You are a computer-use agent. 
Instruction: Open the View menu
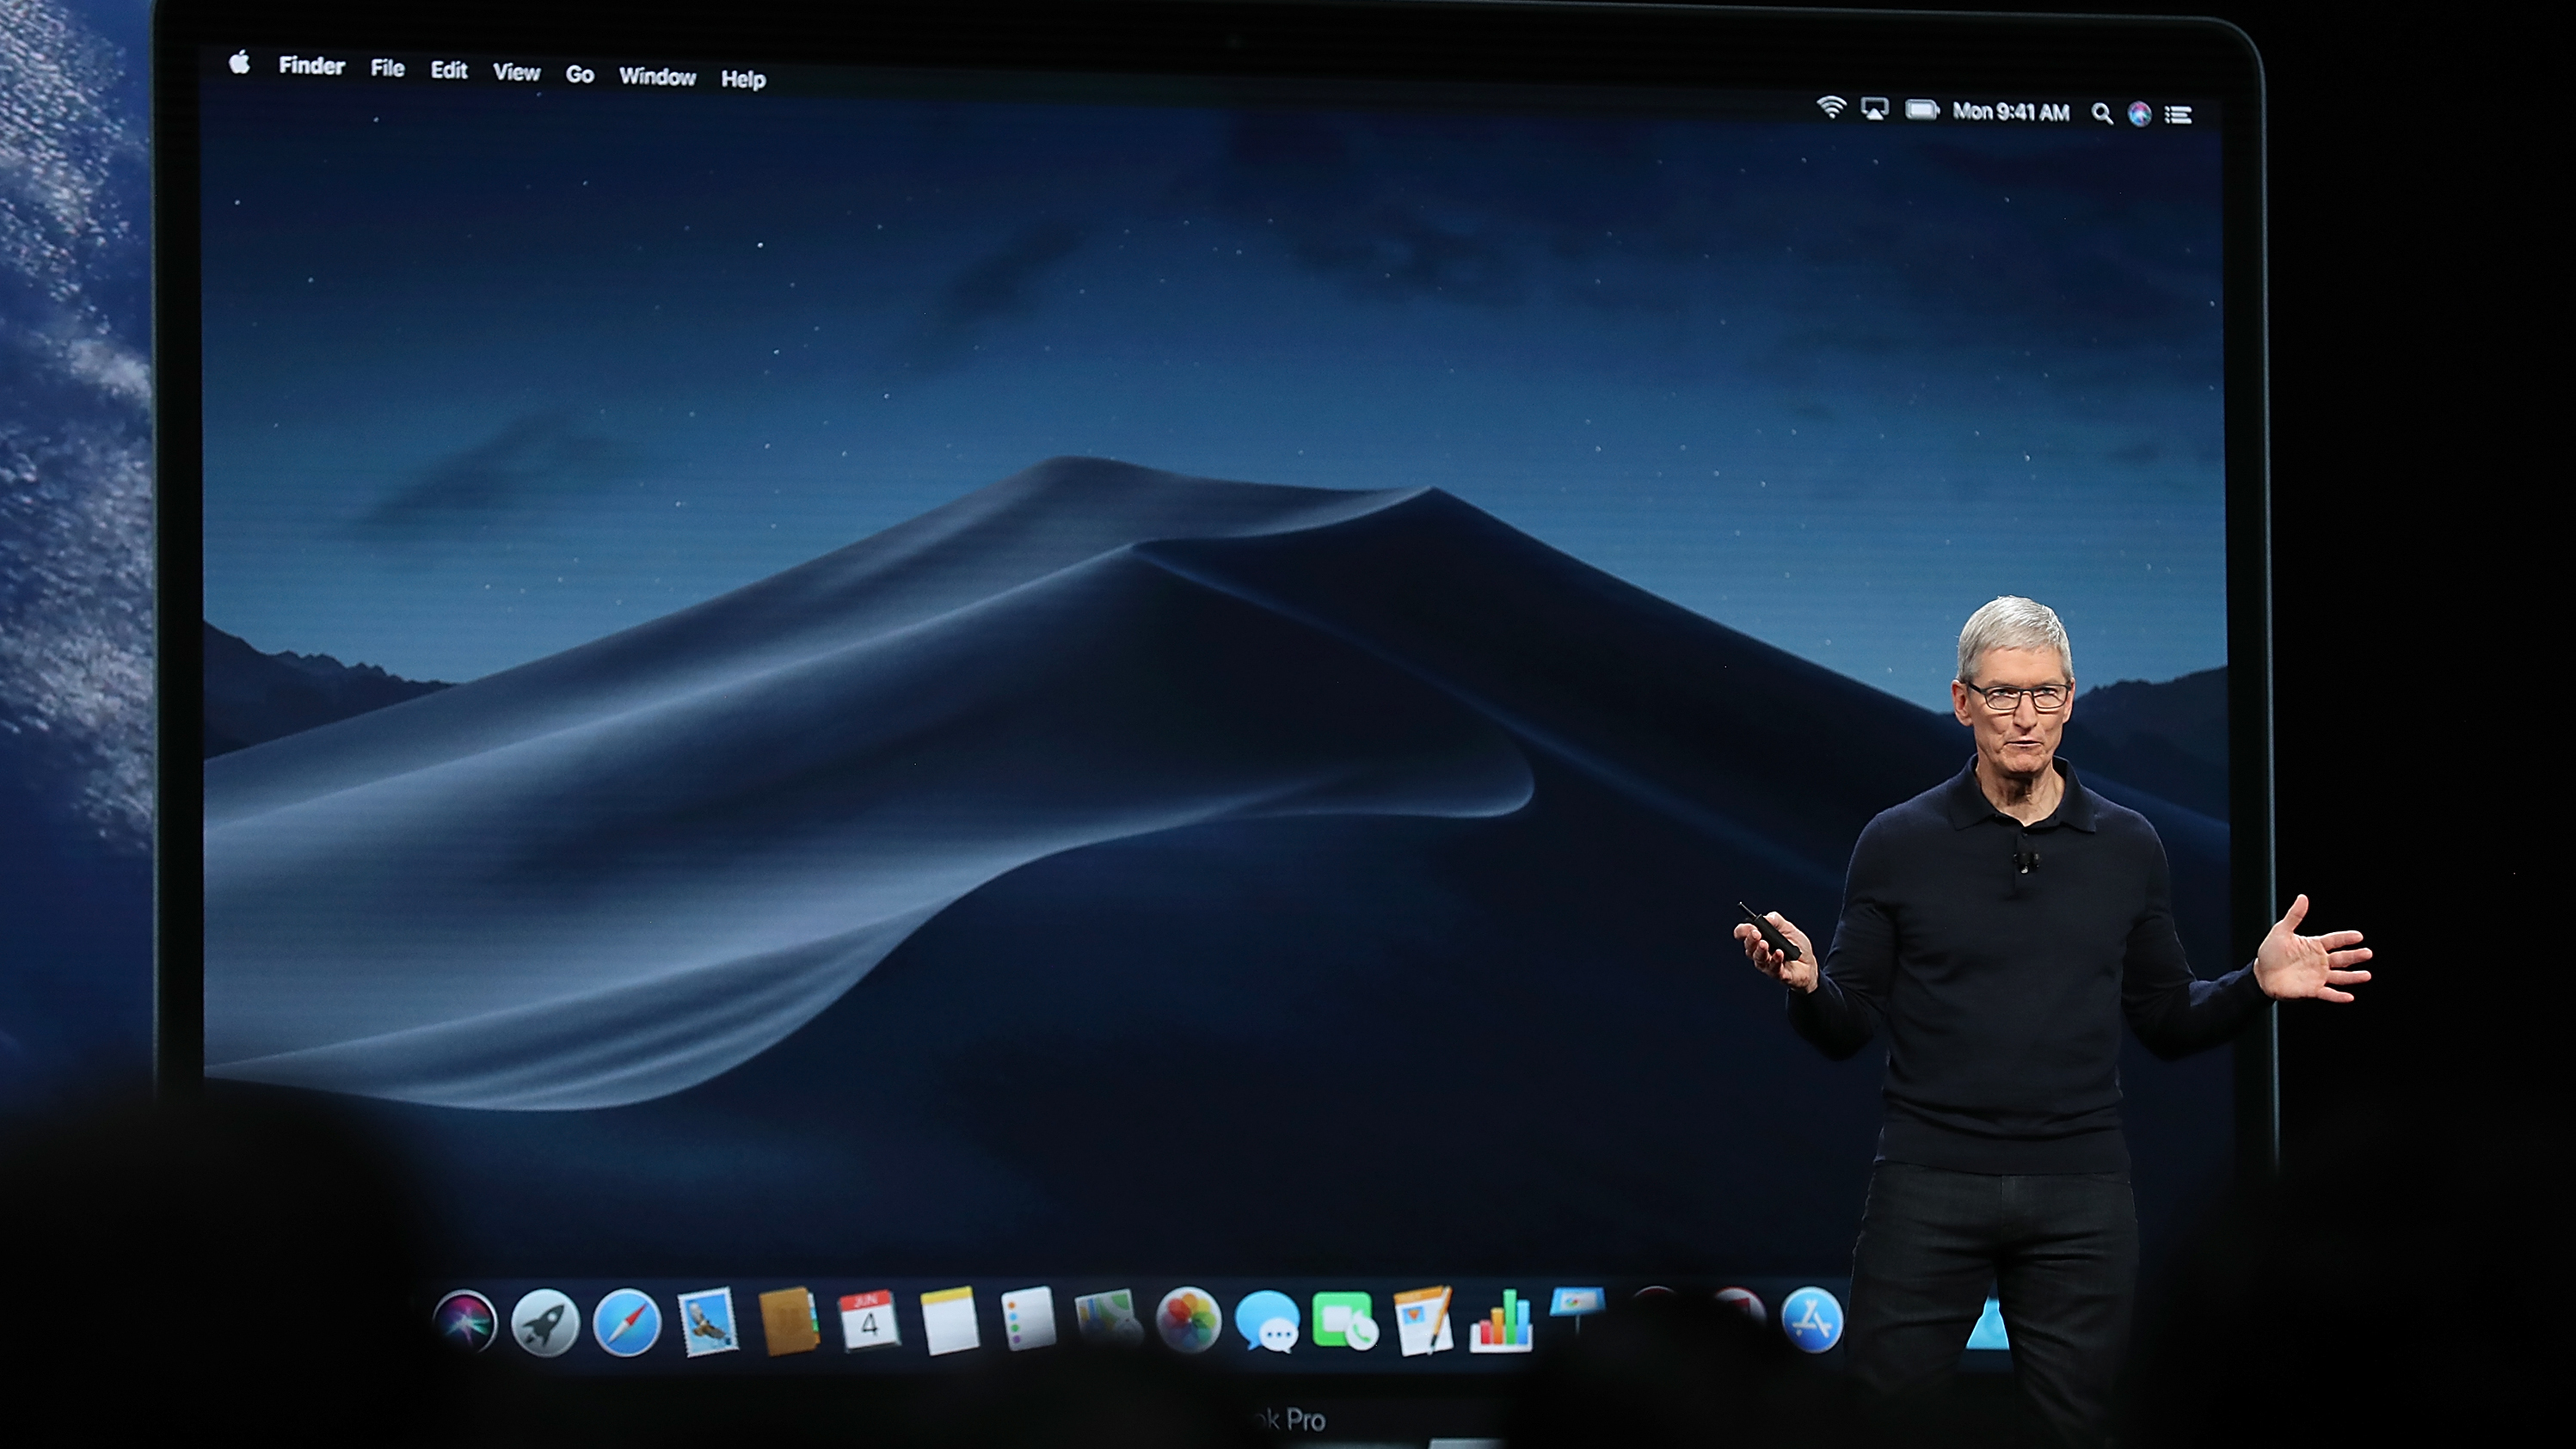[x=516, y=72]
